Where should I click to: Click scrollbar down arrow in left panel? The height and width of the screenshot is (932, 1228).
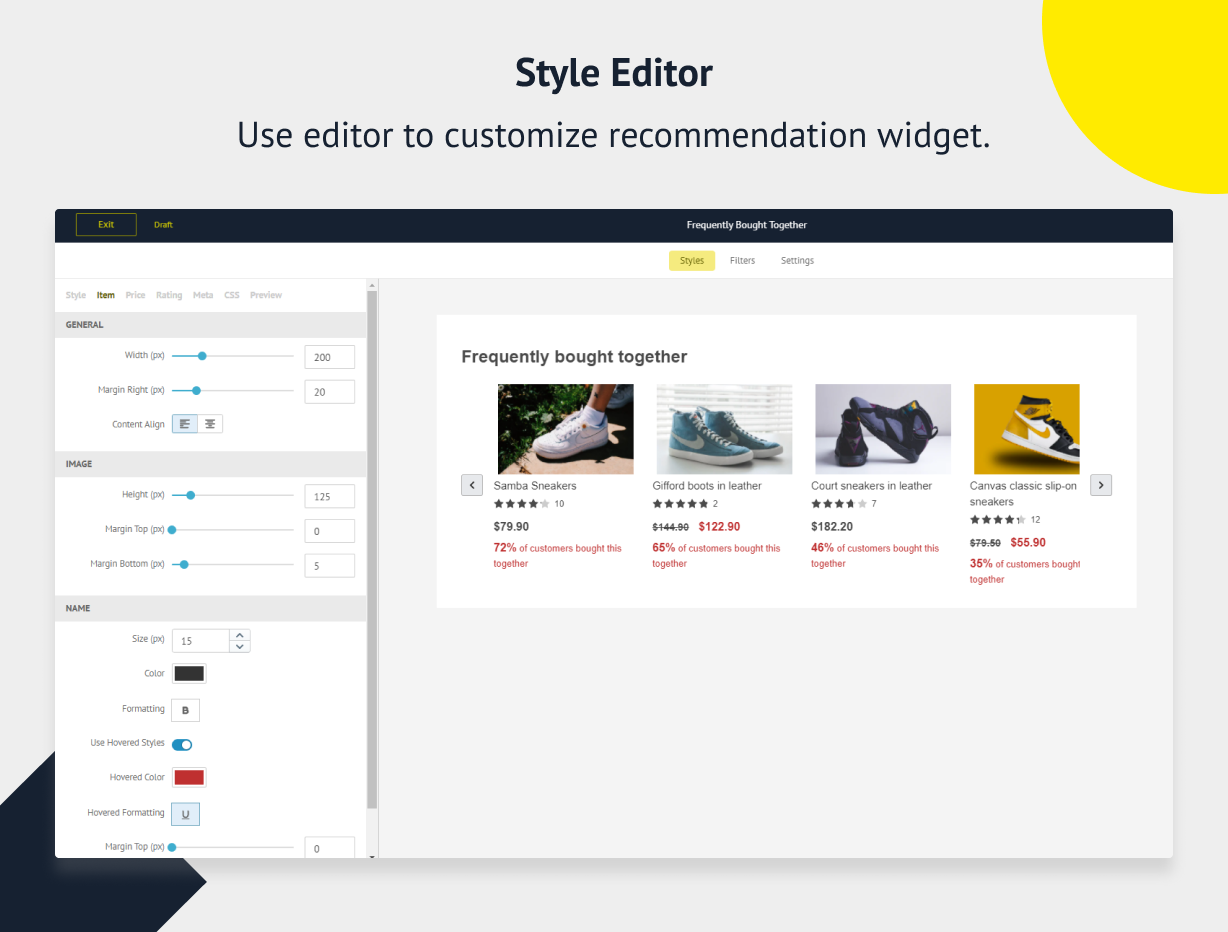[373, 856]
